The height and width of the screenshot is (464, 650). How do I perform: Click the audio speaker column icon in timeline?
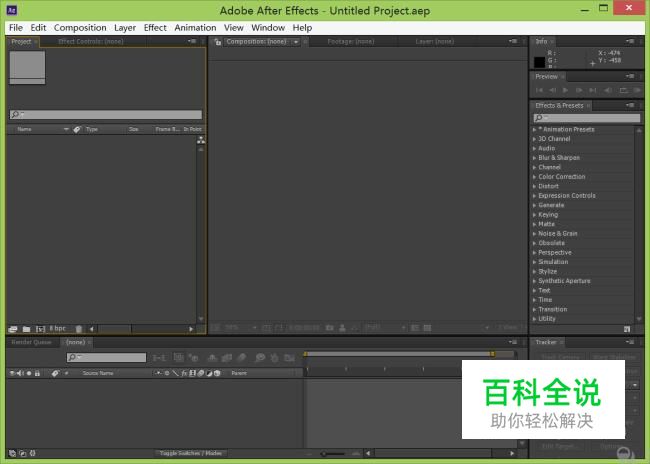20,373
